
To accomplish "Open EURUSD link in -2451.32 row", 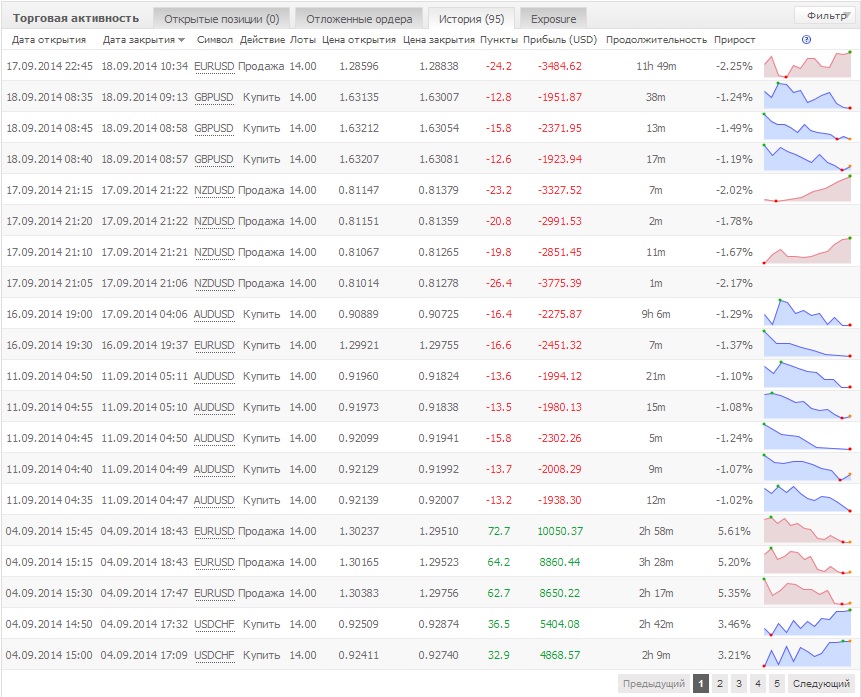I will pyautogui.click(x=214, y=345).
